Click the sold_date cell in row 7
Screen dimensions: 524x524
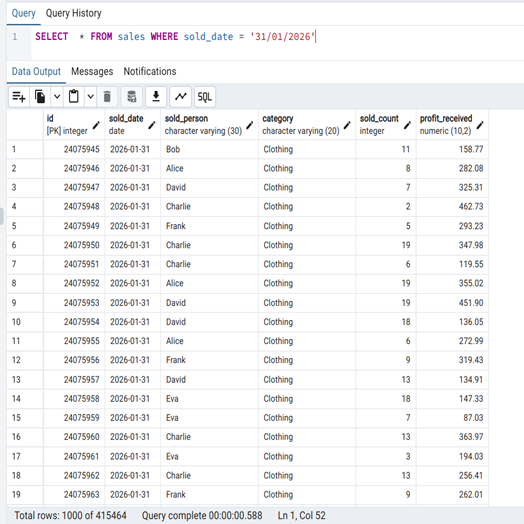pos(133,264)
